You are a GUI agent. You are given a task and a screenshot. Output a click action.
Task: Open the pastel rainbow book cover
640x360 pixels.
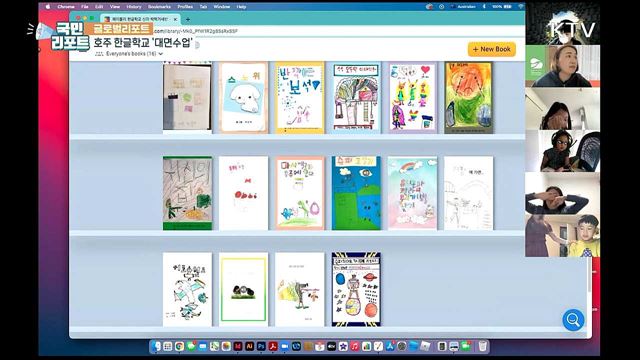tap(412, 193)
